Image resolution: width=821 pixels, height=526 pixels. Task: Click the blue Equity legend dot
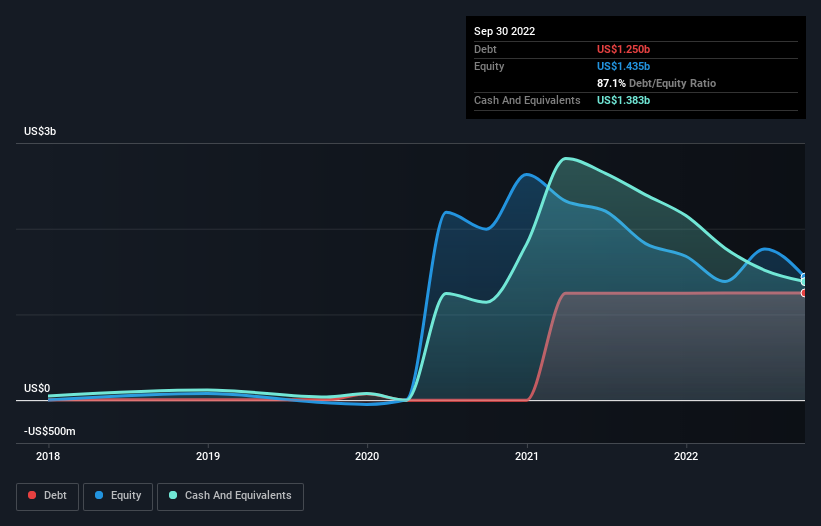(99, 495)
